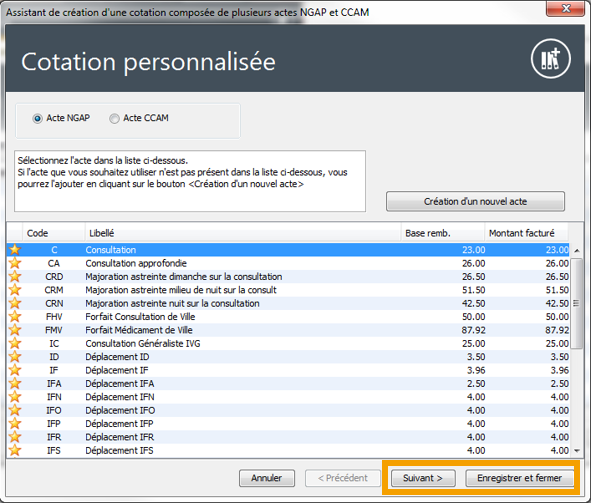Click Enregistrer et fermer
Viewport: 591px width, 503px height.
(519, 478)
